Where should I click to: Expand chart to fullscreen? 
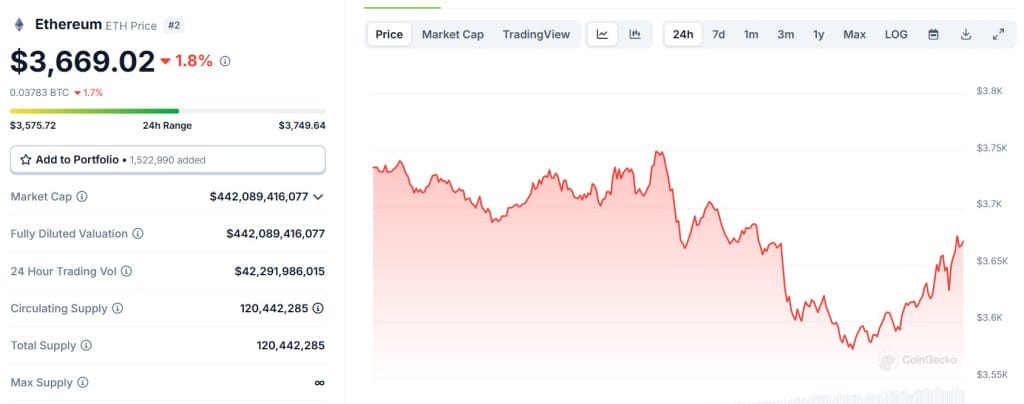(x=998, y=35)
